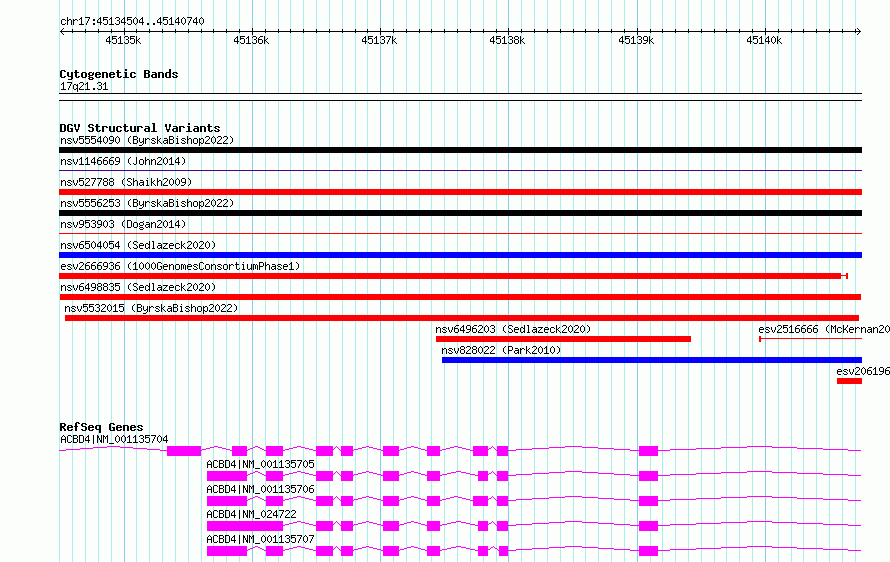Click the 45139k ruler label
890x562 pixels.
click(x=636, y=40)
